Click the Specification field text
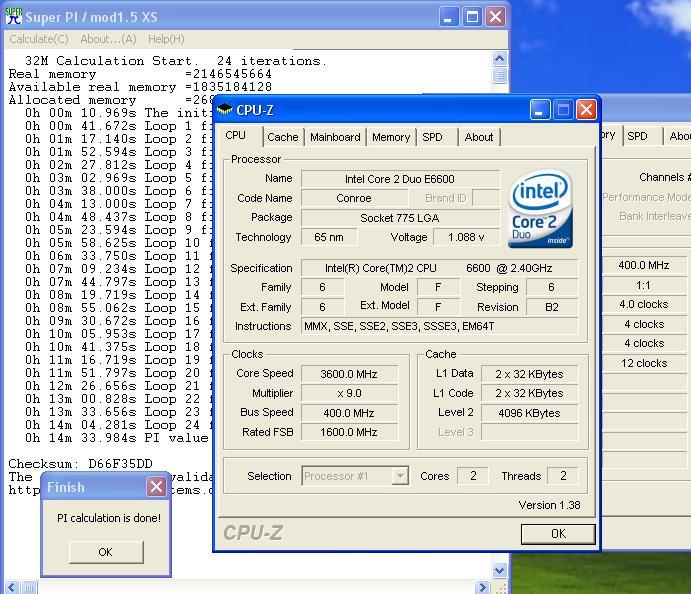The image size is (691, 594). pyautogui.click(x=439, y=268)
